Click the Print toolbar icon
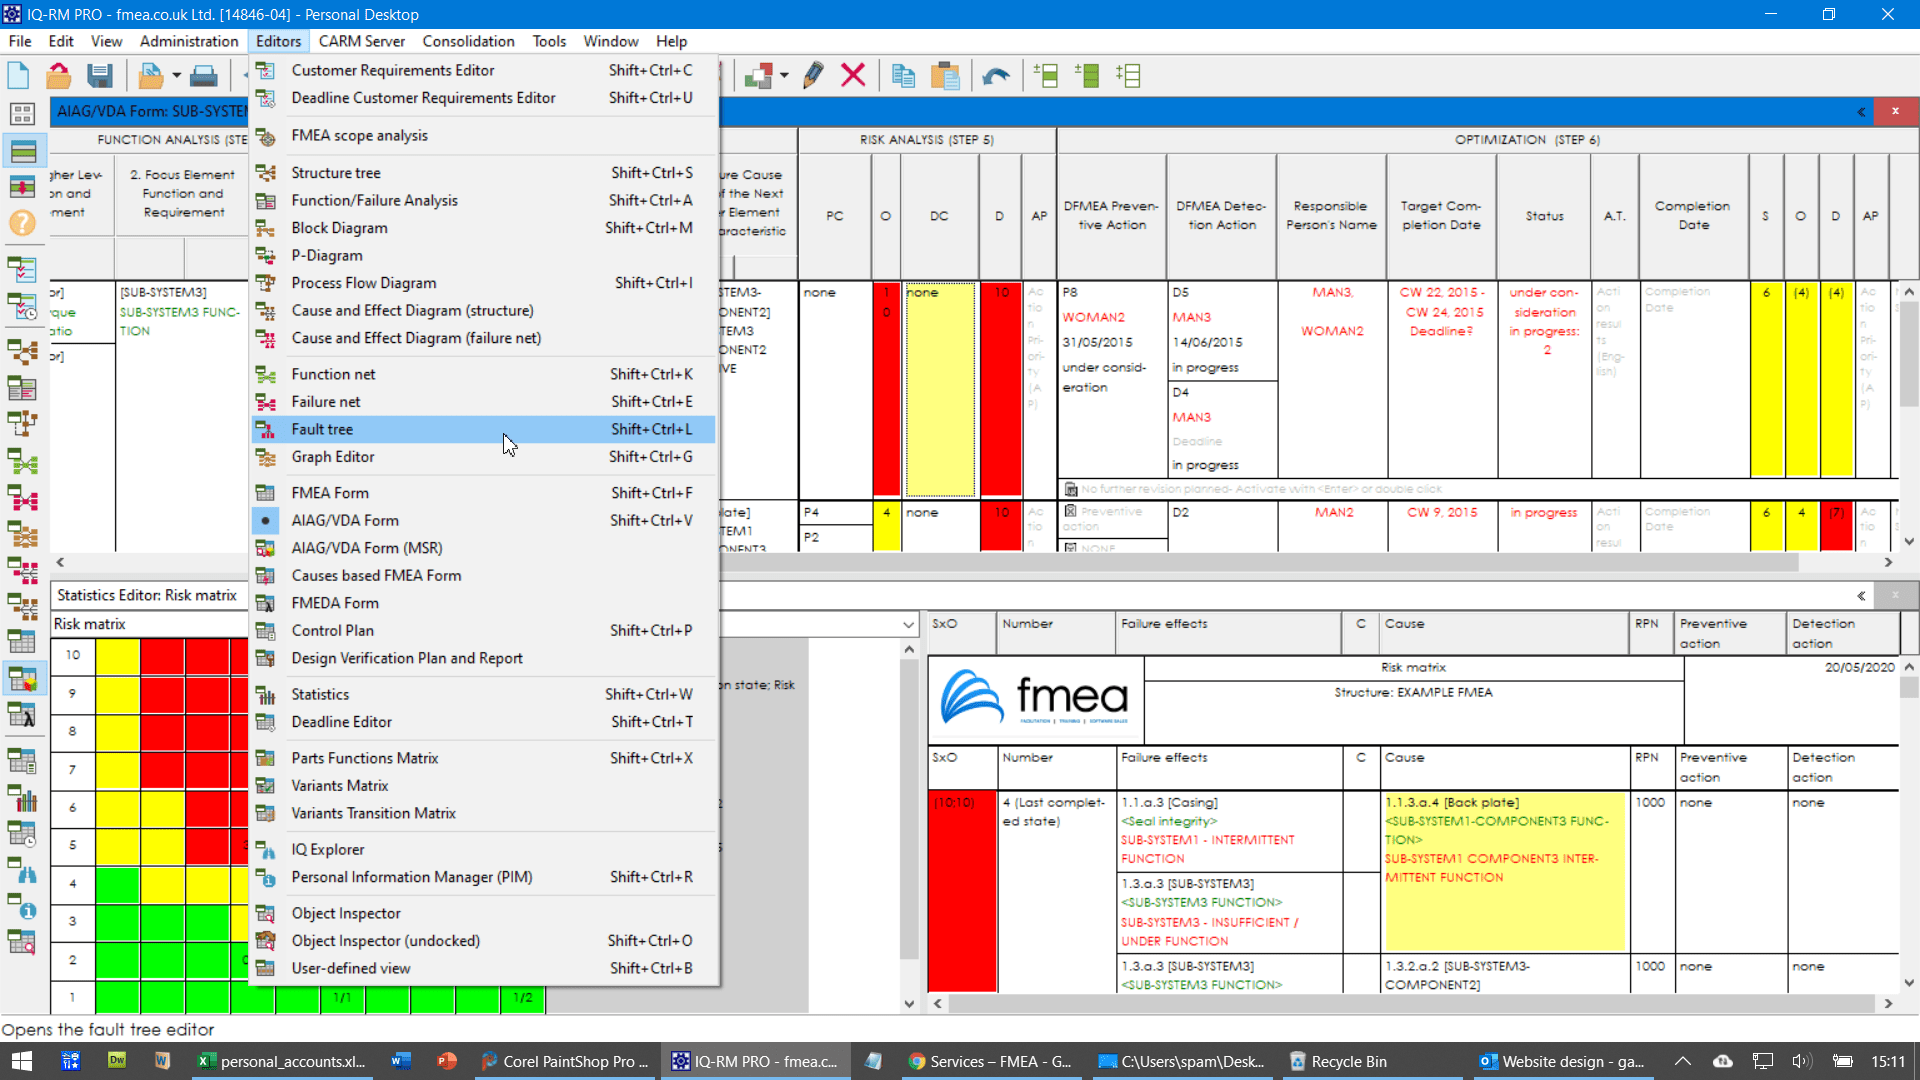The image size is (1920, 1080). pos(204,76)
